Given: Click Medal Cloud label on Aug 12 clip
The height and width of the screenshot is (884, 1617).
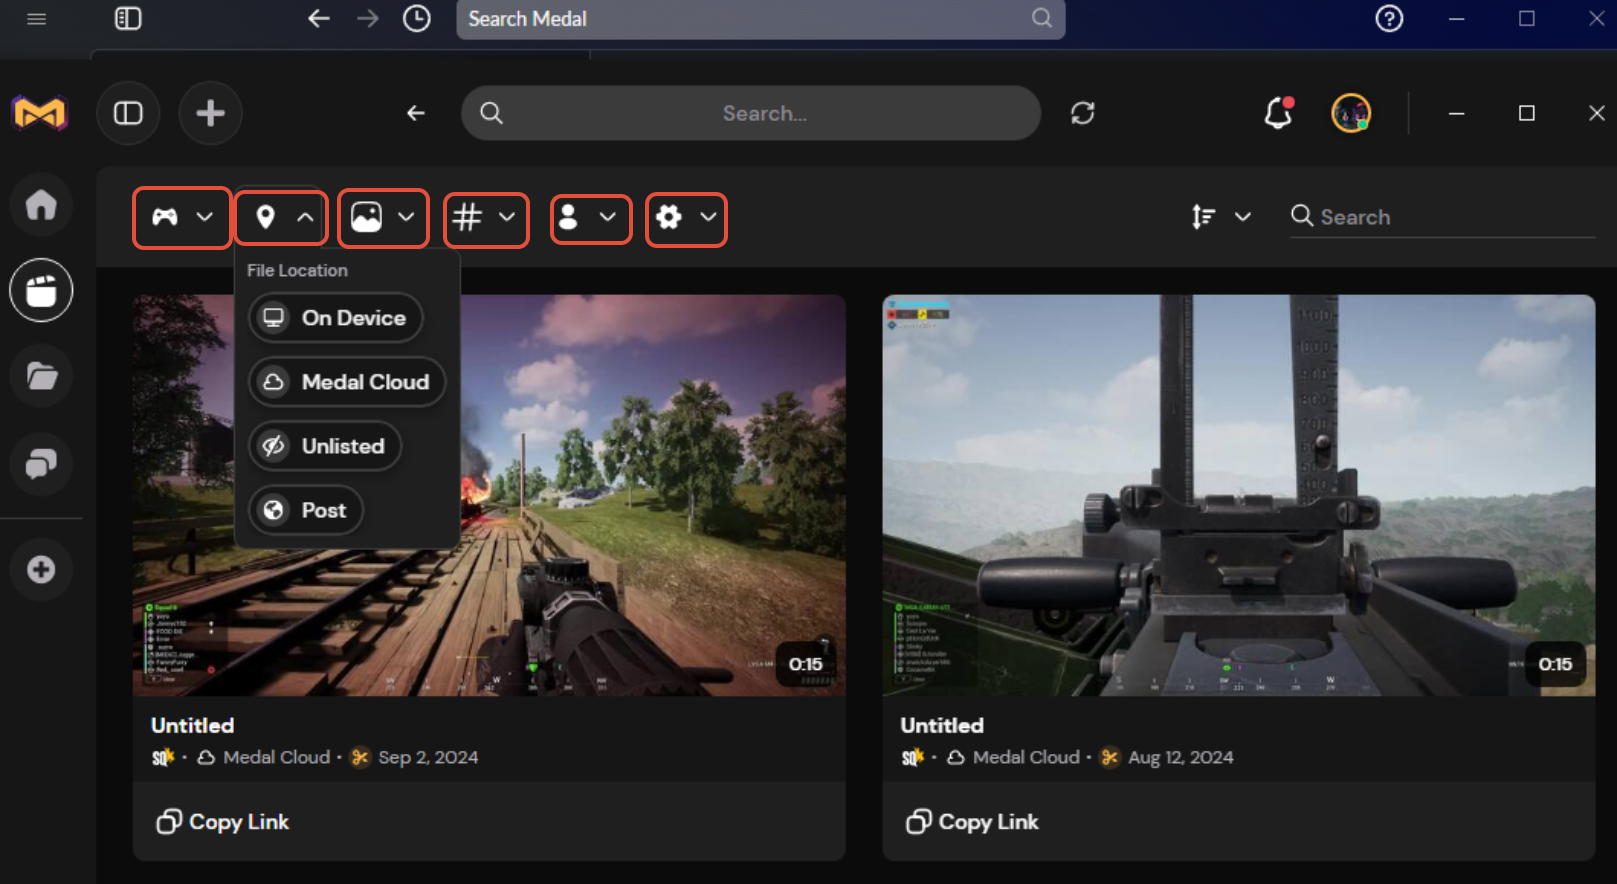Looking at the screenshot, I should pos(1026,758).
